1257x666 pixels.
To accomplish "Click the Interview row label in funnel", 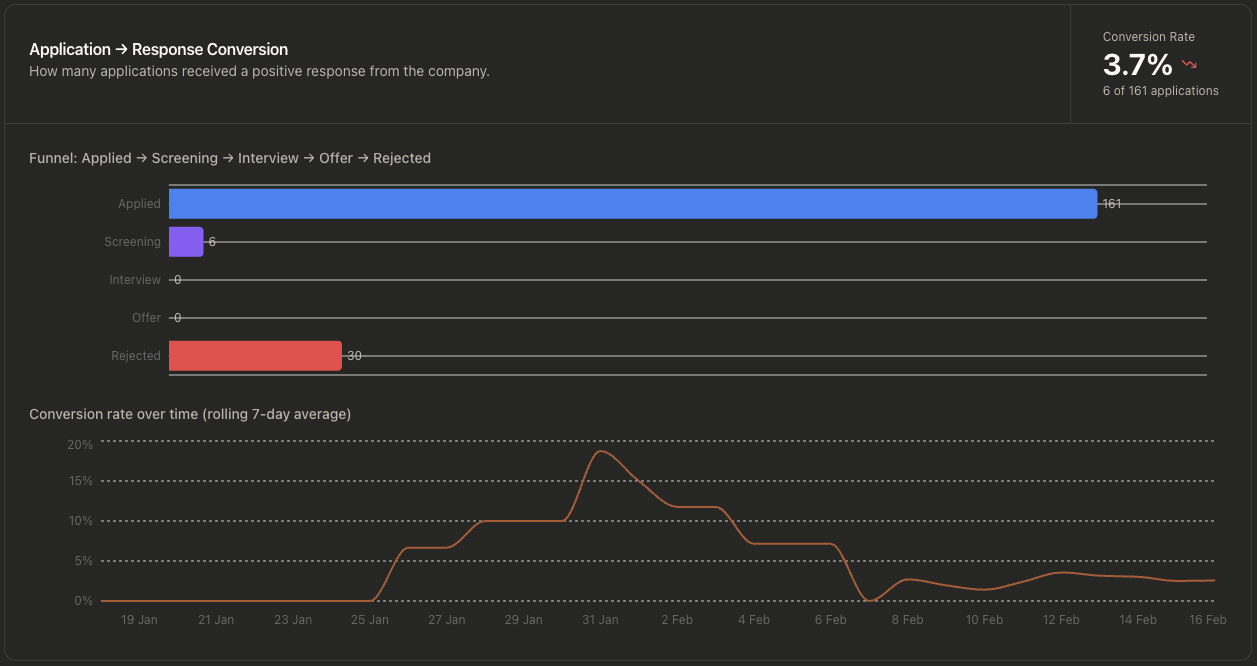I will coord(135,280).
